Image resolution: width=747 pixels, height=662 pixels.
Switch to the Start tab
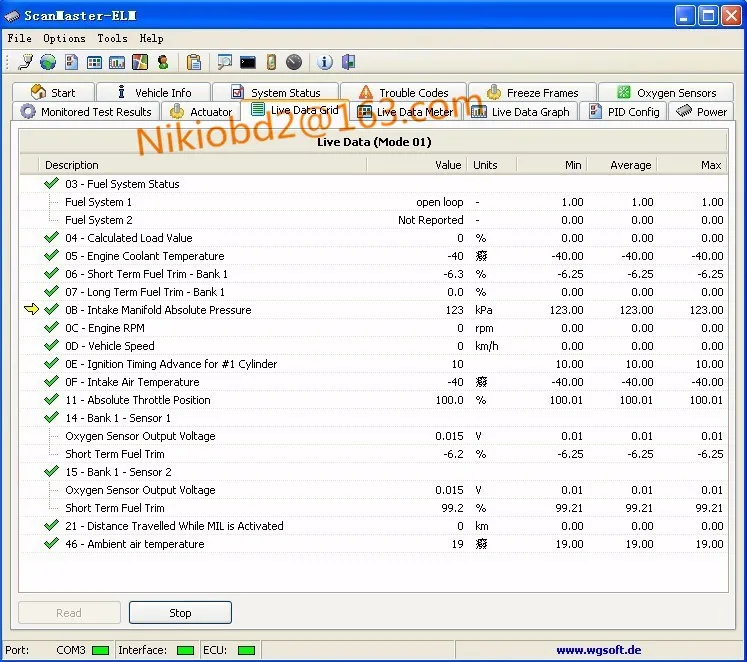(x=53, y=92)
